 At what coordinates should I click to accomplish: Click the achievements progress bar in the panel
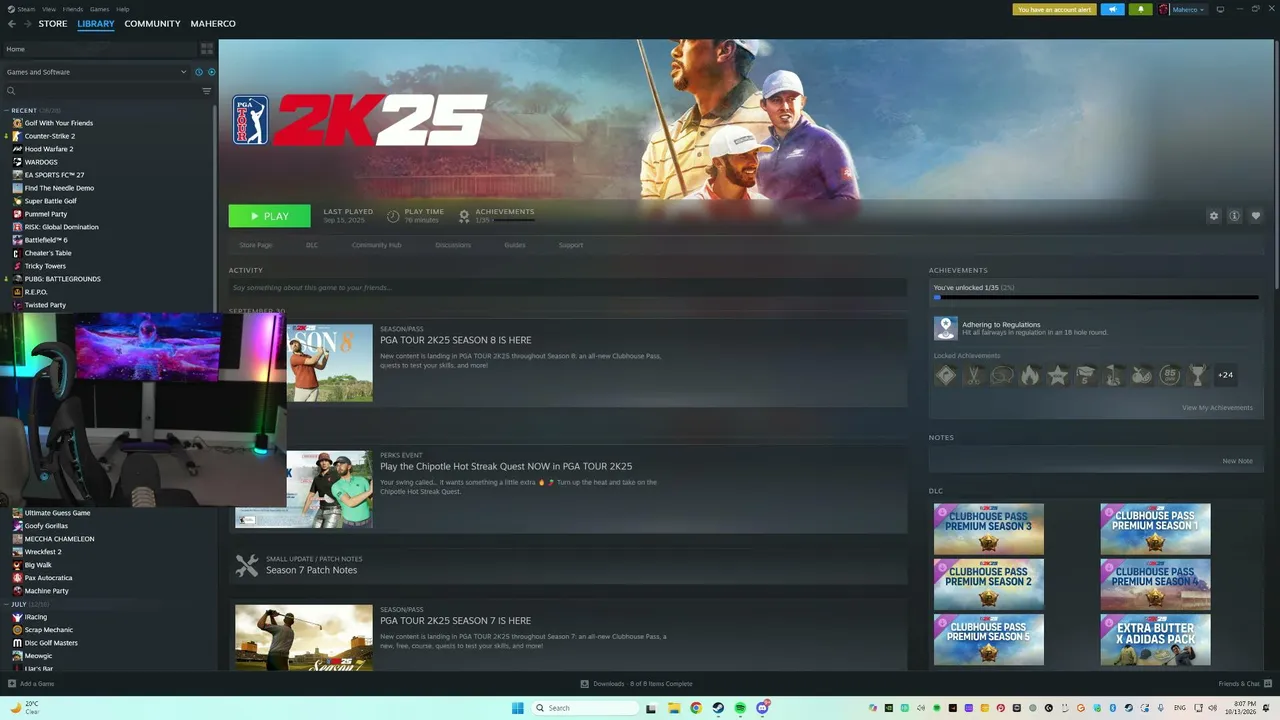1096,297
